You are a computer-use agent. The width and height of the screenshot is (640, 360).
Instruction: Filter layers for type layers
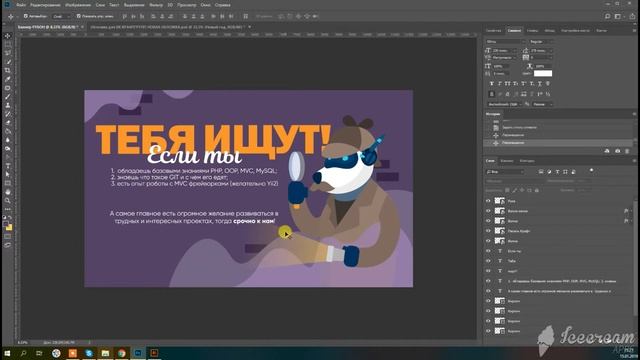click(x=557, y=172)
